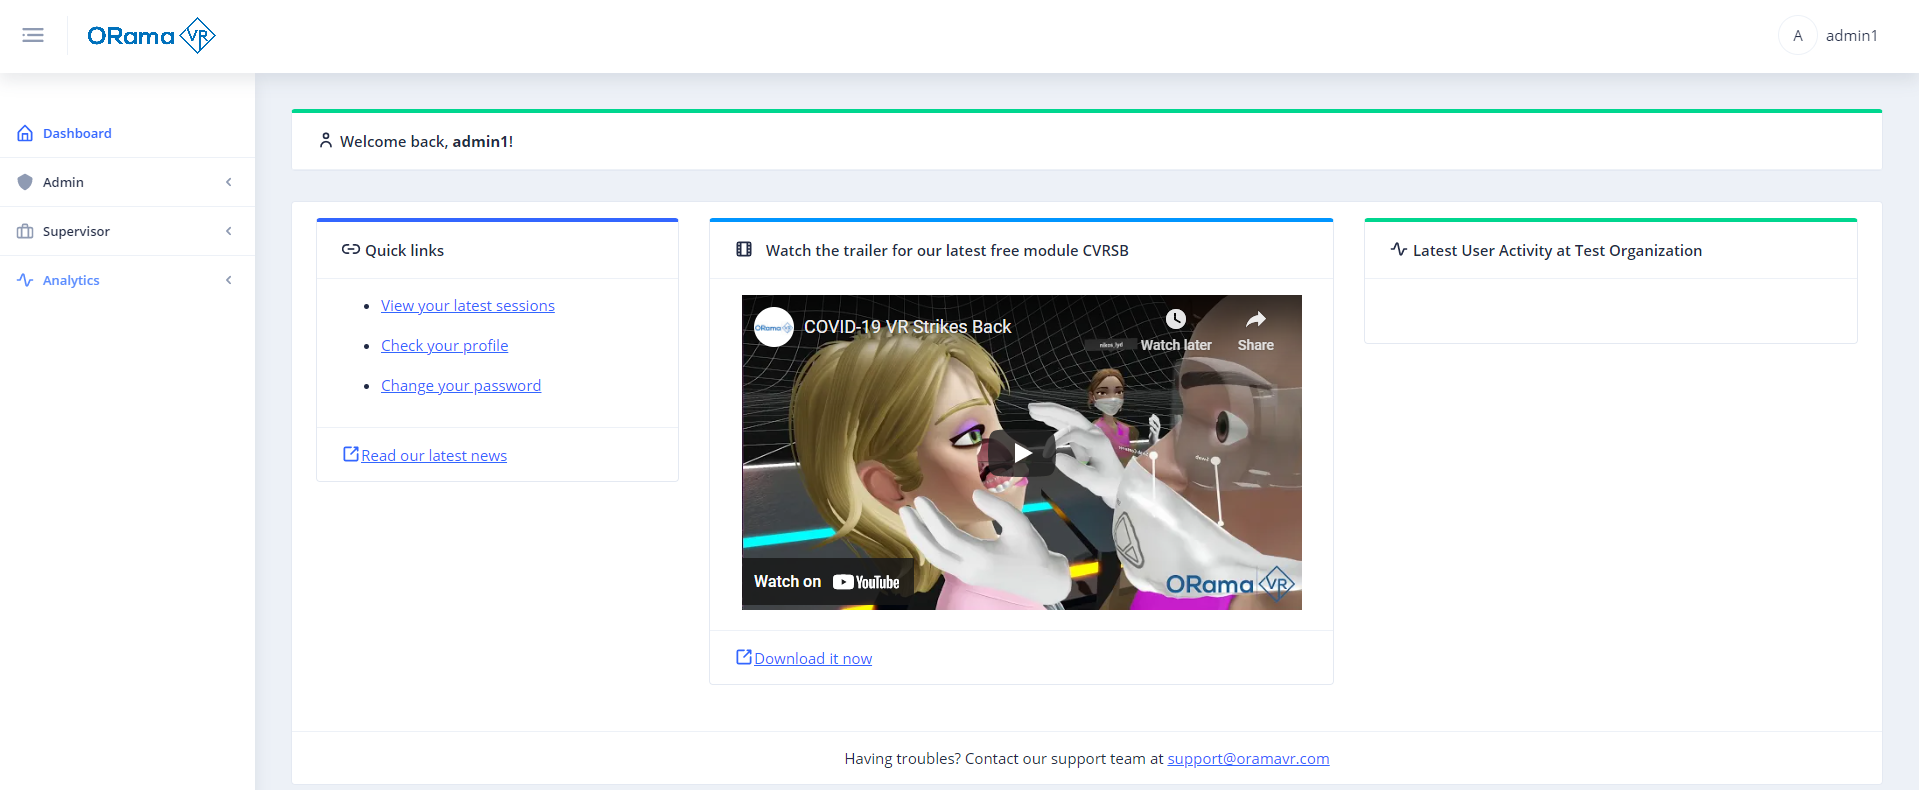Open Check your profile link
Image resolution: width=1919 pixels, height=790 pixels.
tap(445, 346)
